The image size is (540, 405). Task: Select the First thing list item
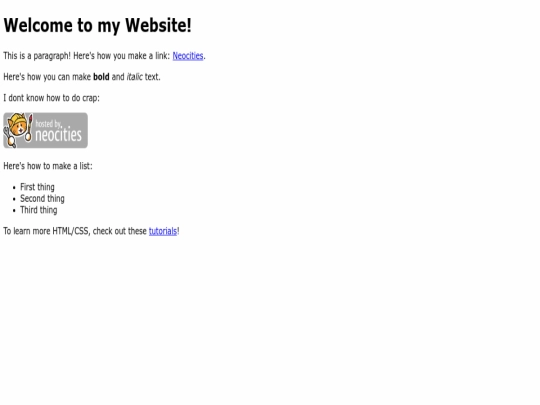[x=37, y=187]
